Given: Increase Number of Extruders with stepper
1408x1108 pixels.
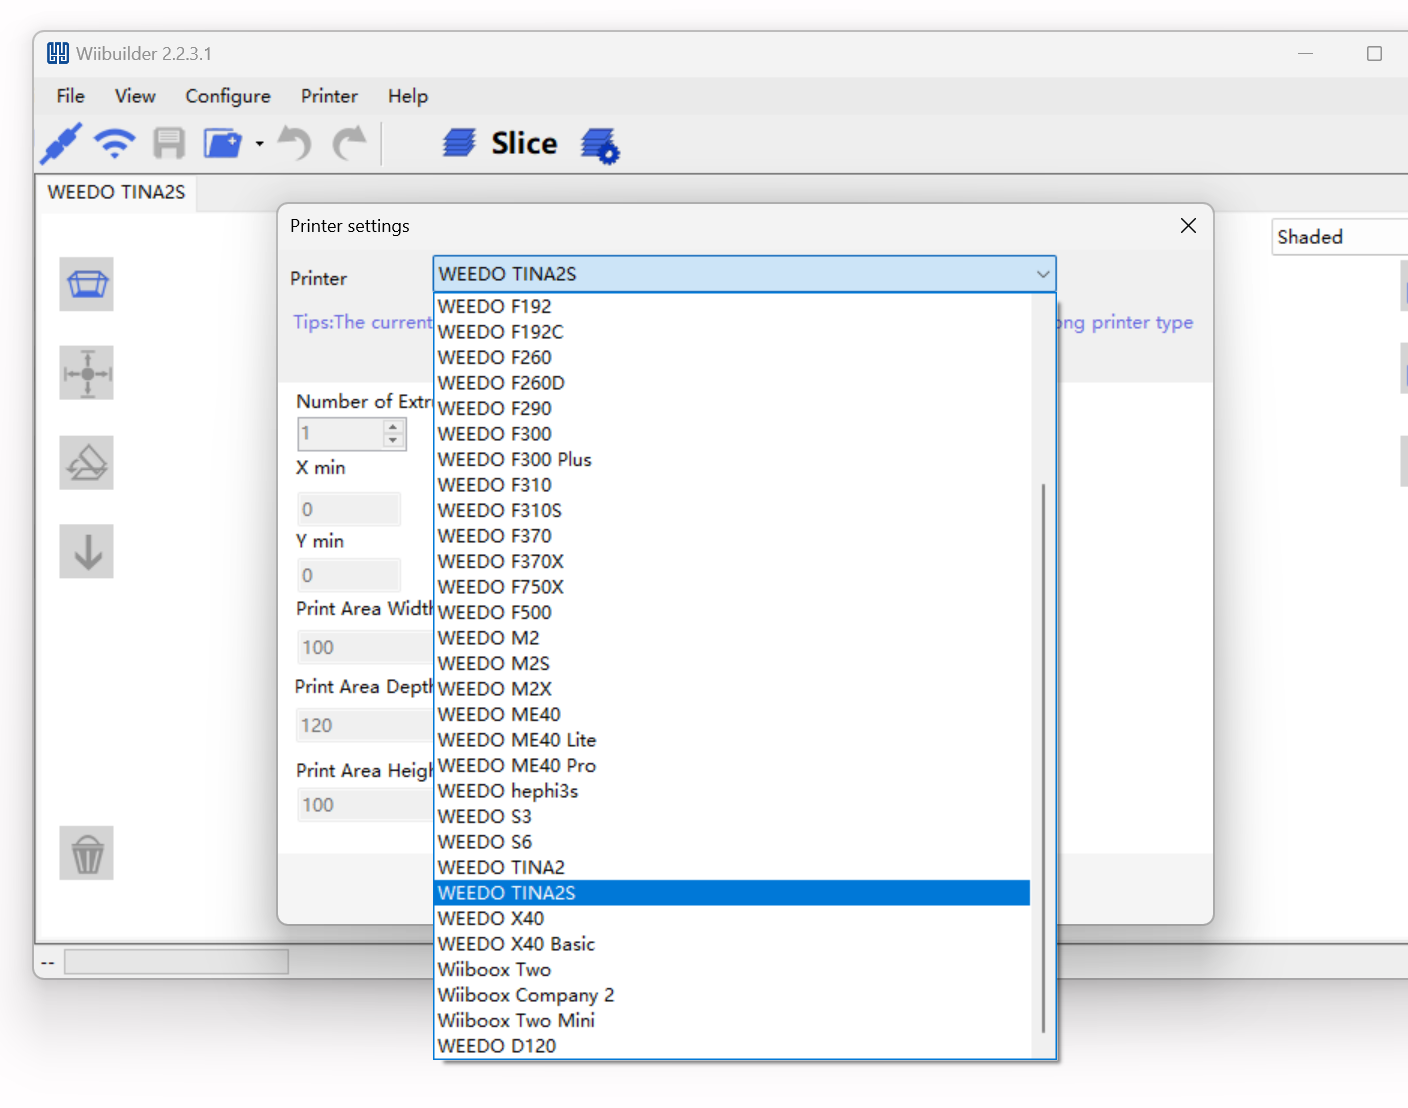Looking at the screenshot, I should [394, 428].
